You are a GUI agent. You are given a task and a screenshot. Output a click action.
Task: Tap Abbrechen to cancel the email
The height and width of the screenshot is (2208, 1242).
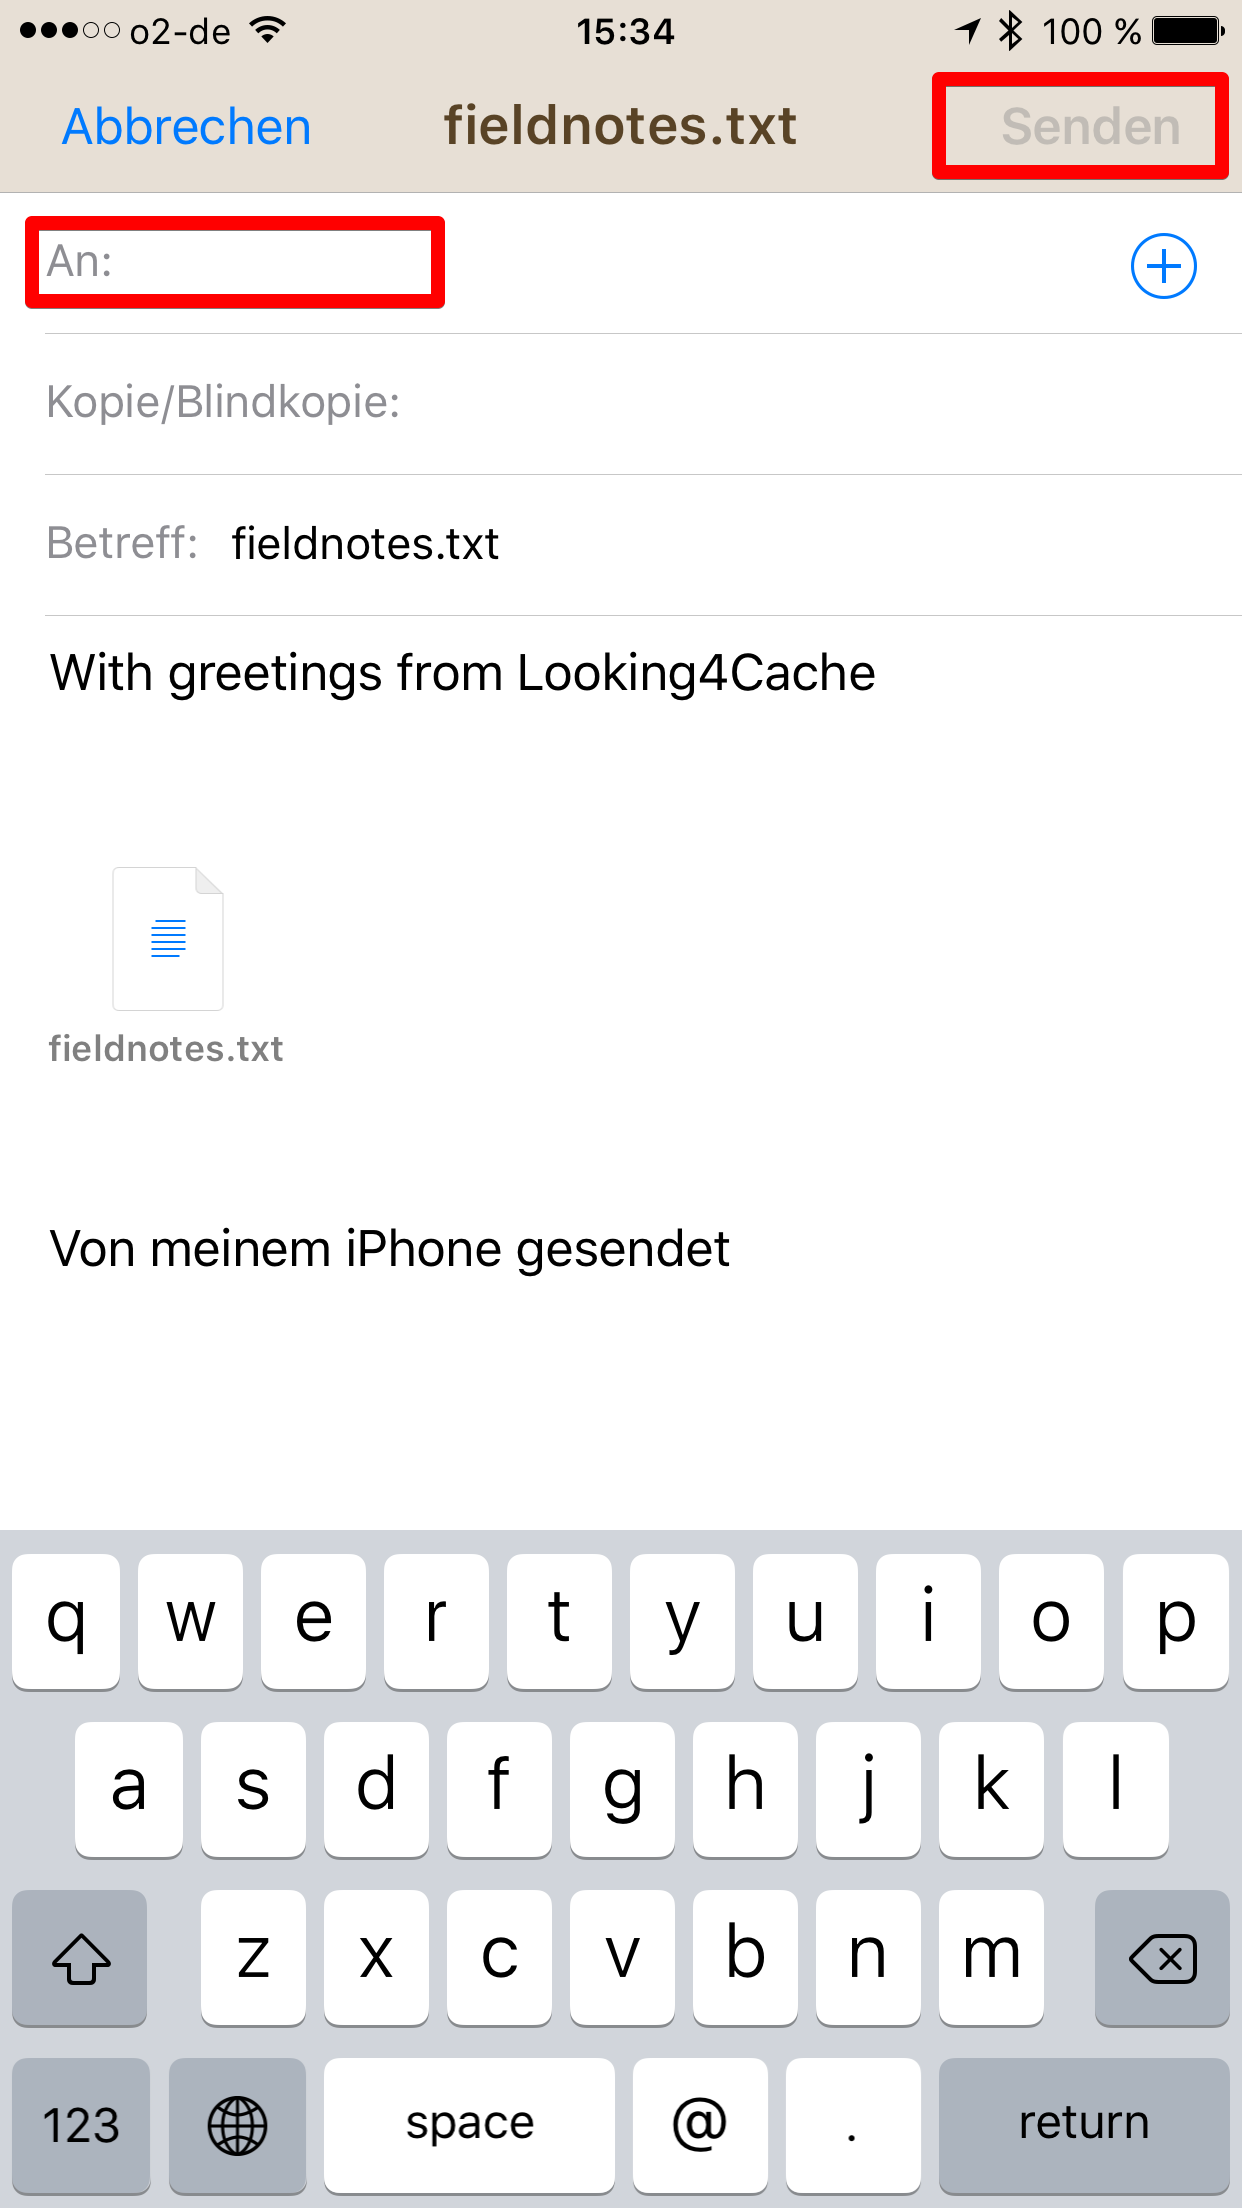click(x=187, y=127)
